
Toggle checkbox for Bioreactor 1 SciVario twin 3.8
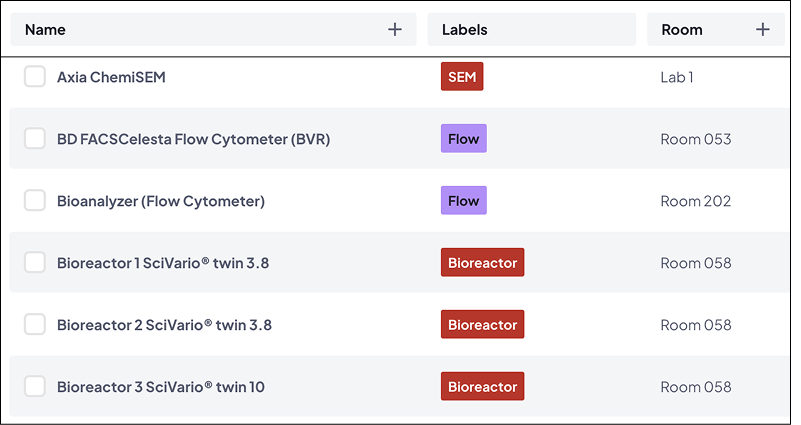[35, 263]
